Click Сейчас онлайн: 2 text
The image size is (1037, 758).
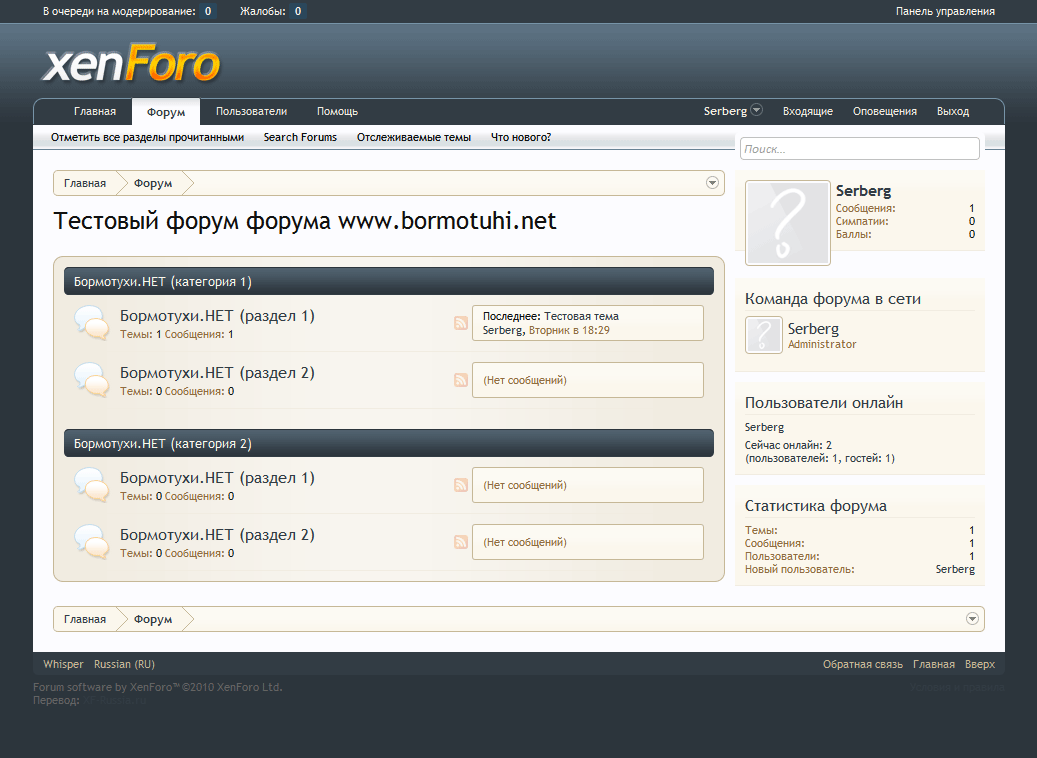pos(788,445)
